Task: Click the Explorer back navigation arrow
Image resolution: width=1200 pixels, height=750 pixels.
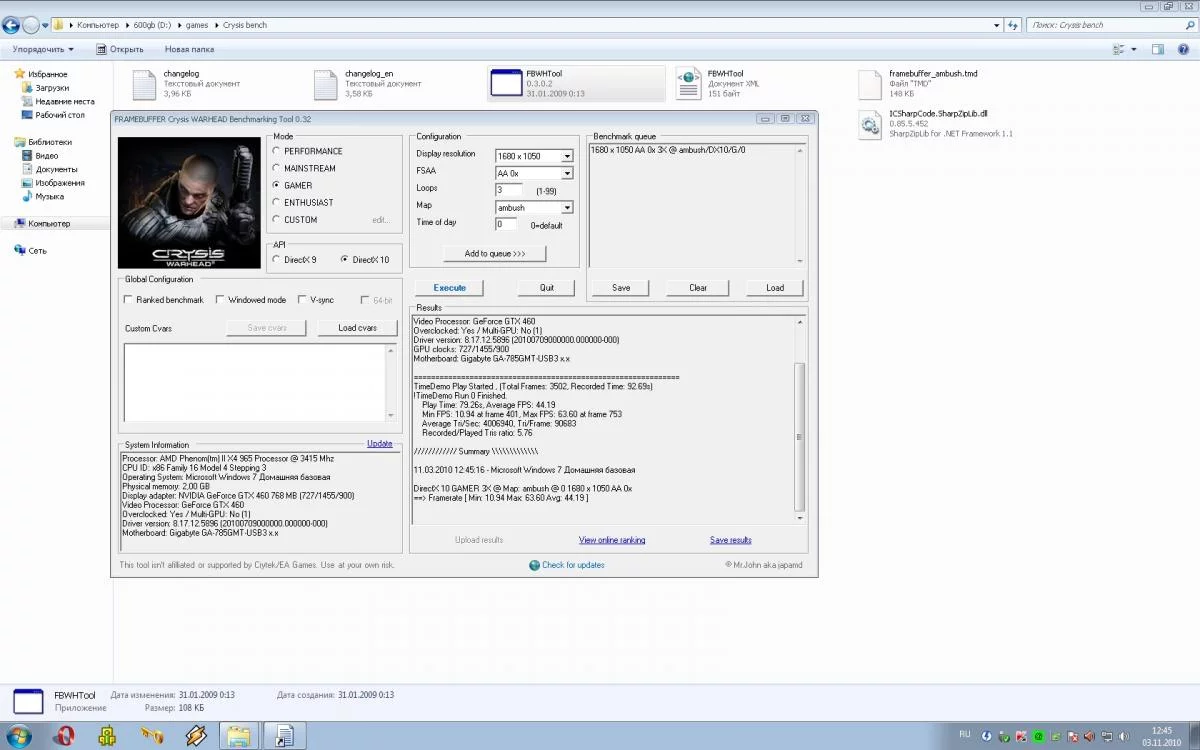Action: (12, 25)
